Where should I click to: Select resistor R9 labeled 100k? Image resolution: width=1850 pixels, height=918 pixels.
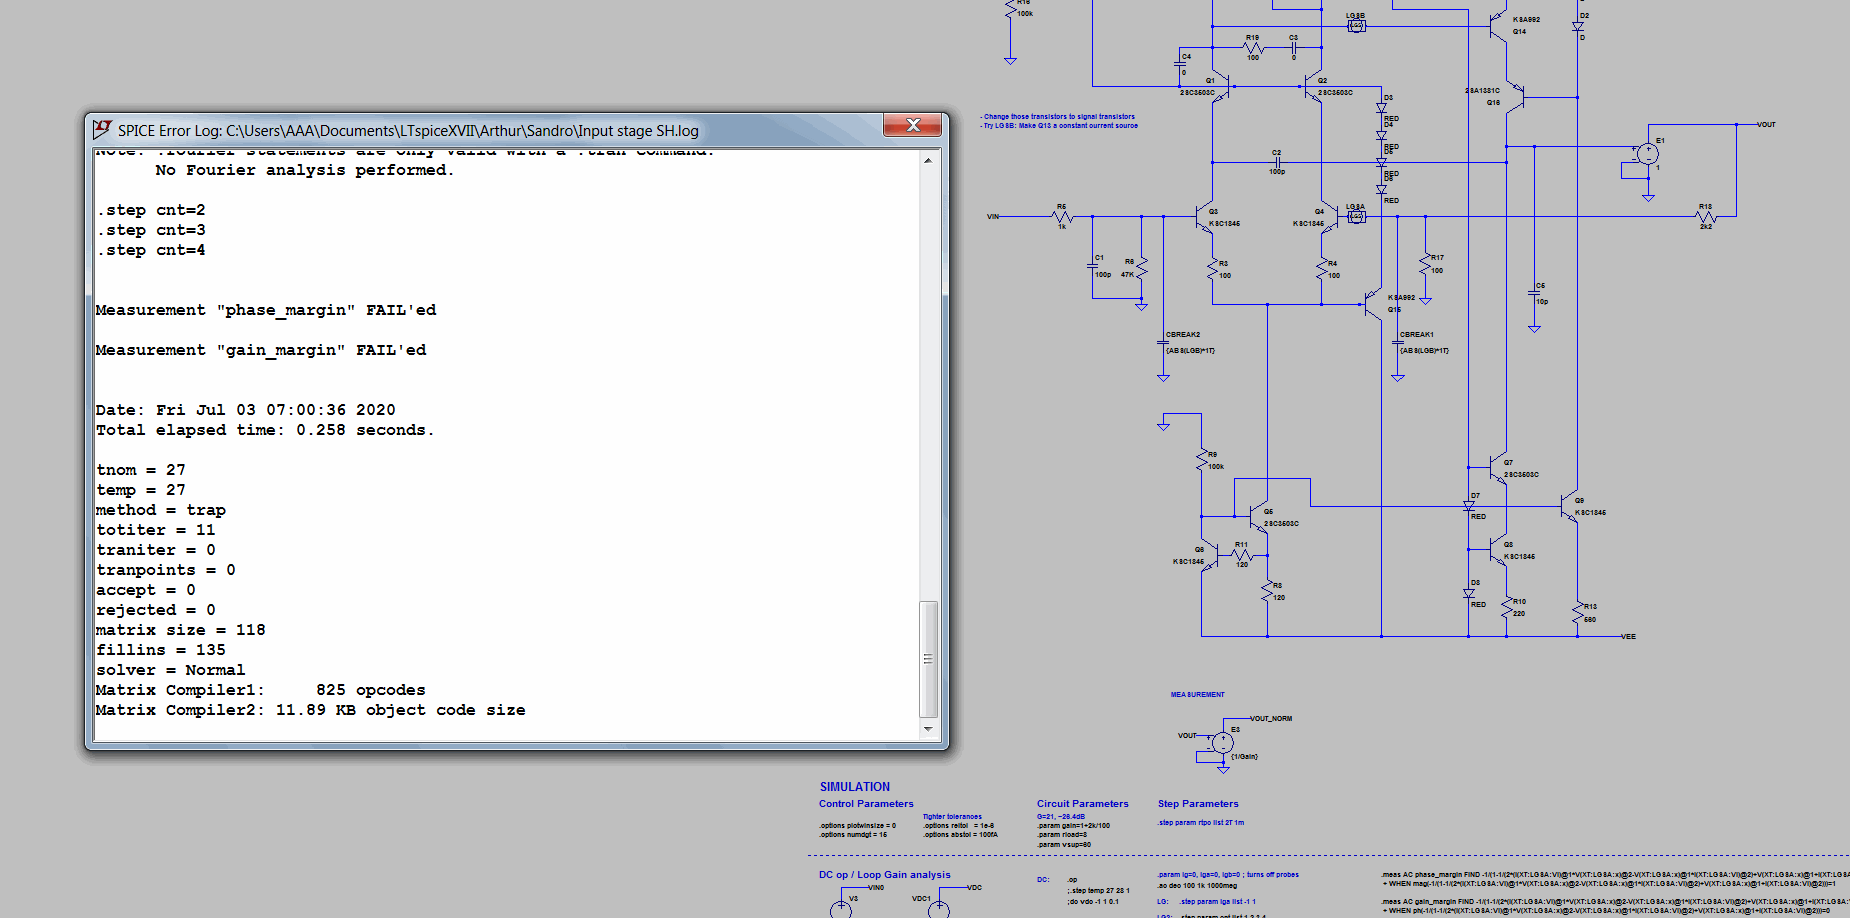click(1201, 461)
